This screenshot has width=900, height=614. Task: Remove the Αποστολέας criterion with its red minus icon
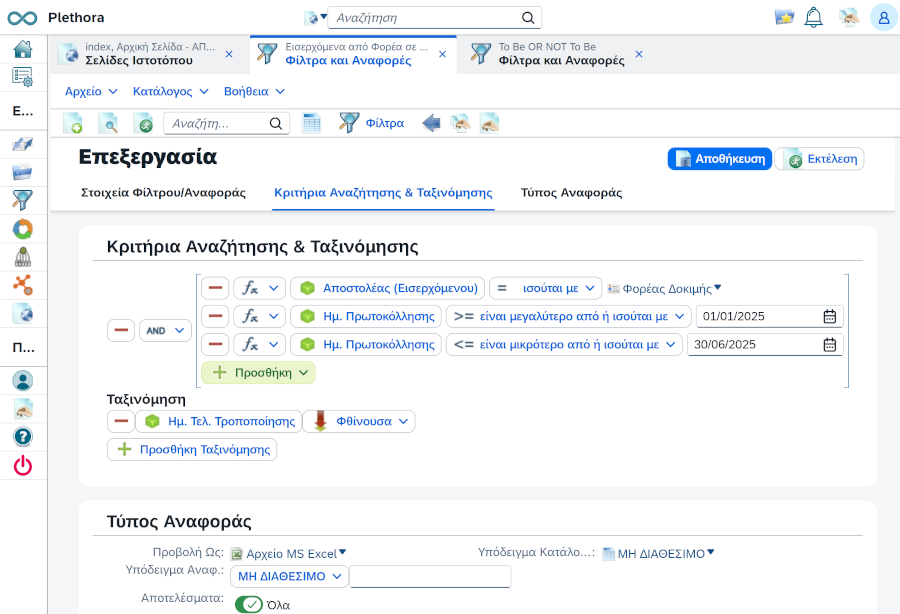214,287
